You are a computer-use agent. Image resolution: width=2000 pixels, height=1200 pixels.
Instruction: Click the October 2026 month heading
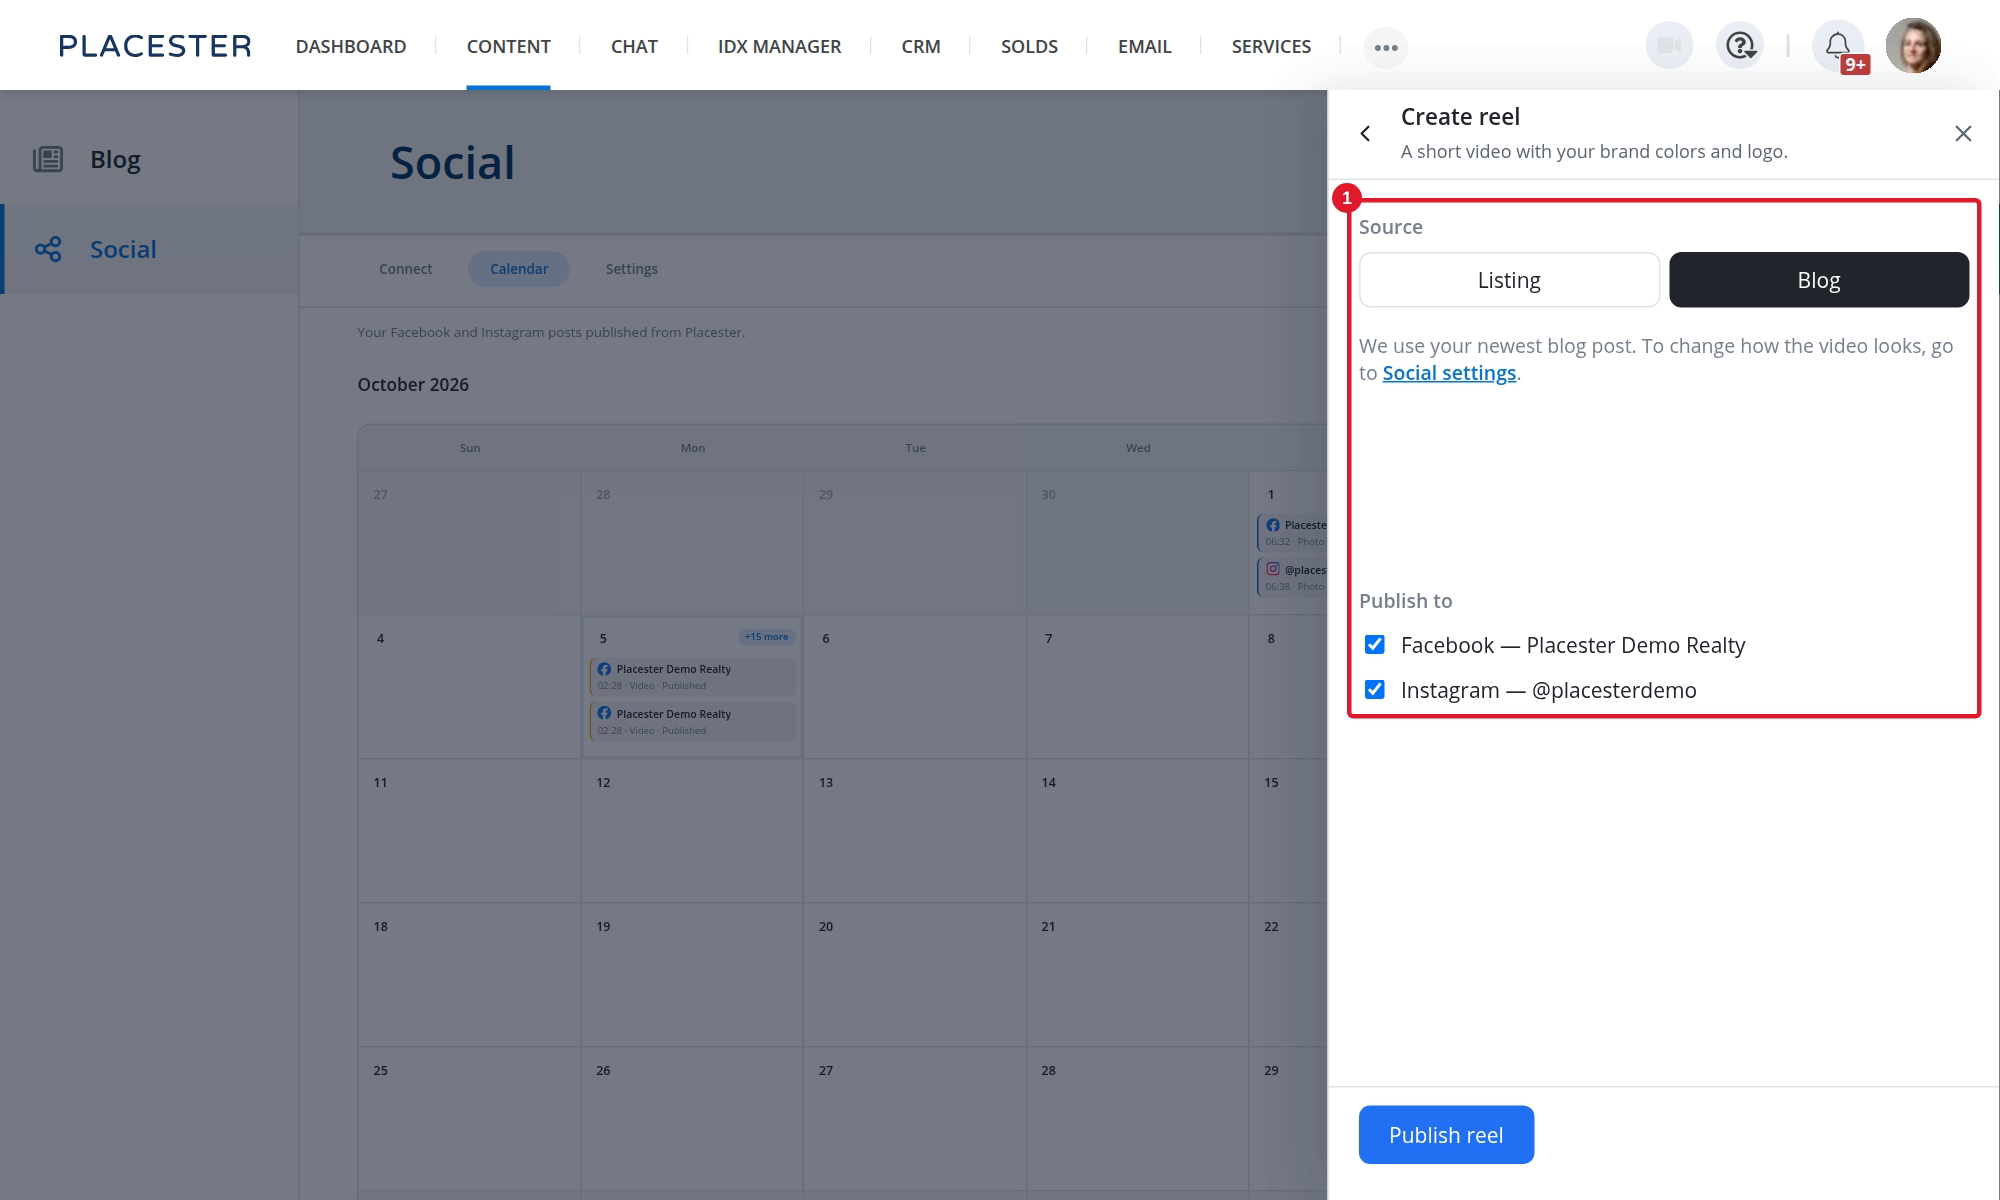pyautogui.click(x=413, y=385)
